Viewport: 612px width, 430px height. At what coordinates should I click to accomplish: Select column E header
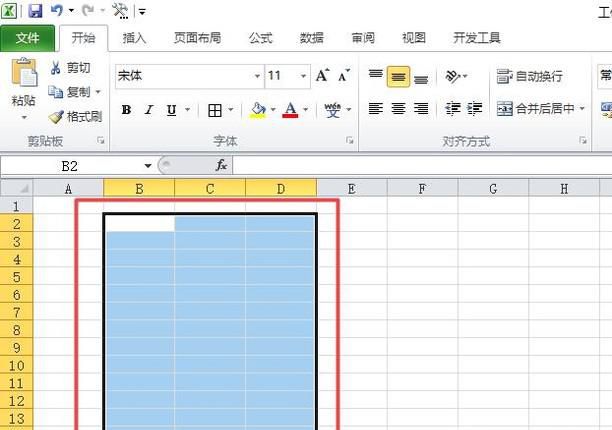pos(351,189)
